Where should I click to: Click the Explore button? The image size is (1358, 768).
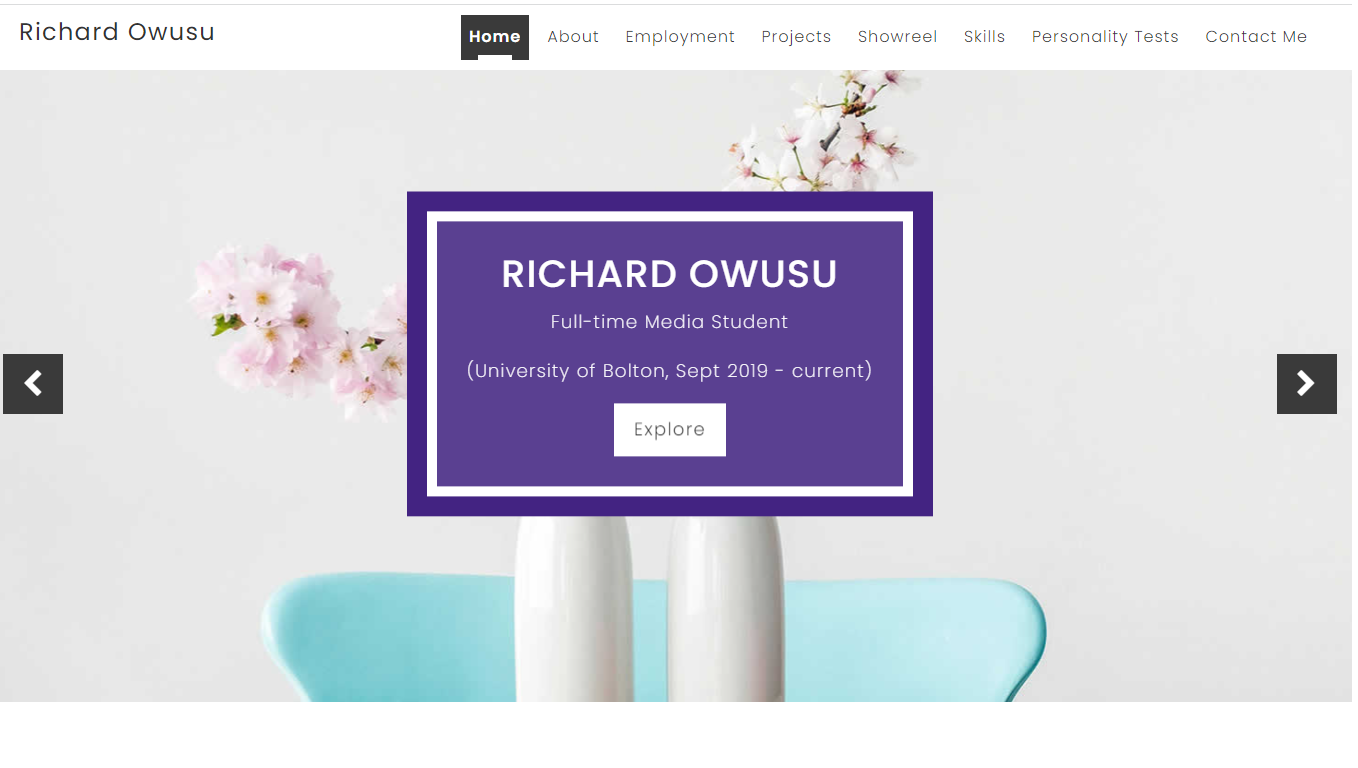click(670, 430)
